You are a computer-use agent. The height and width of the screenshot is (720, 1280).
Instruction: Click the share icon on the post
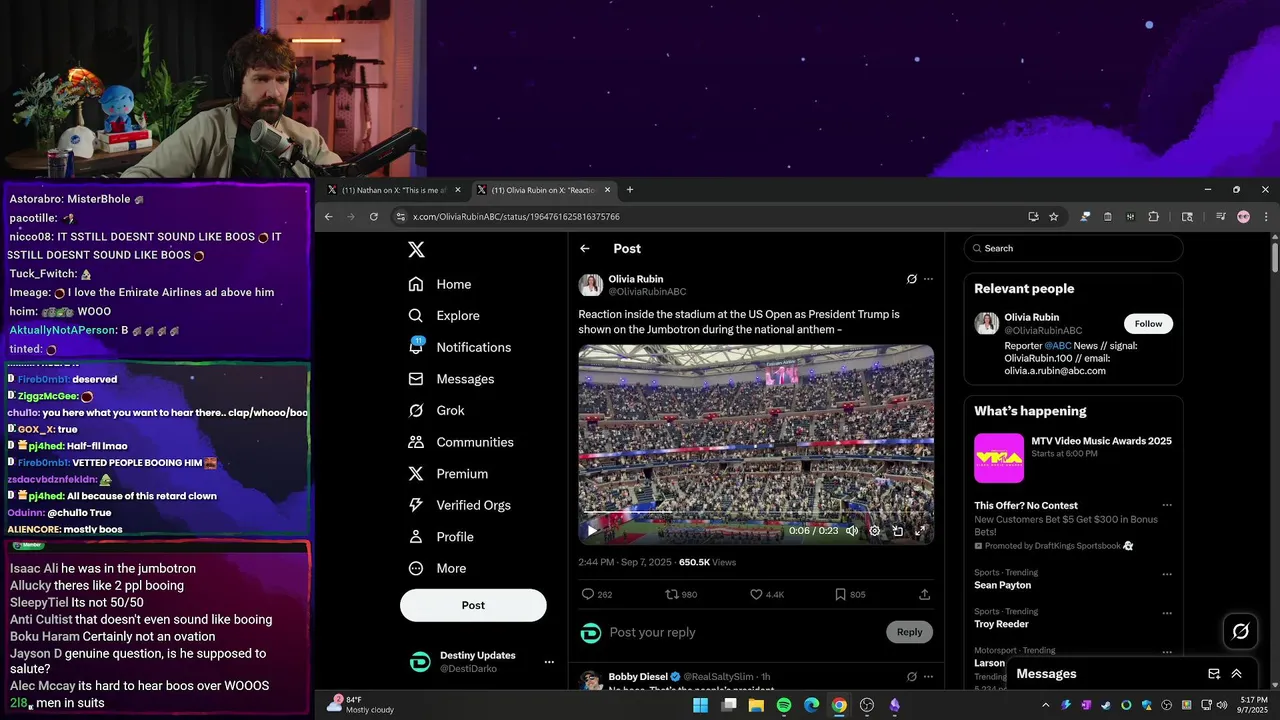point(924,594)
